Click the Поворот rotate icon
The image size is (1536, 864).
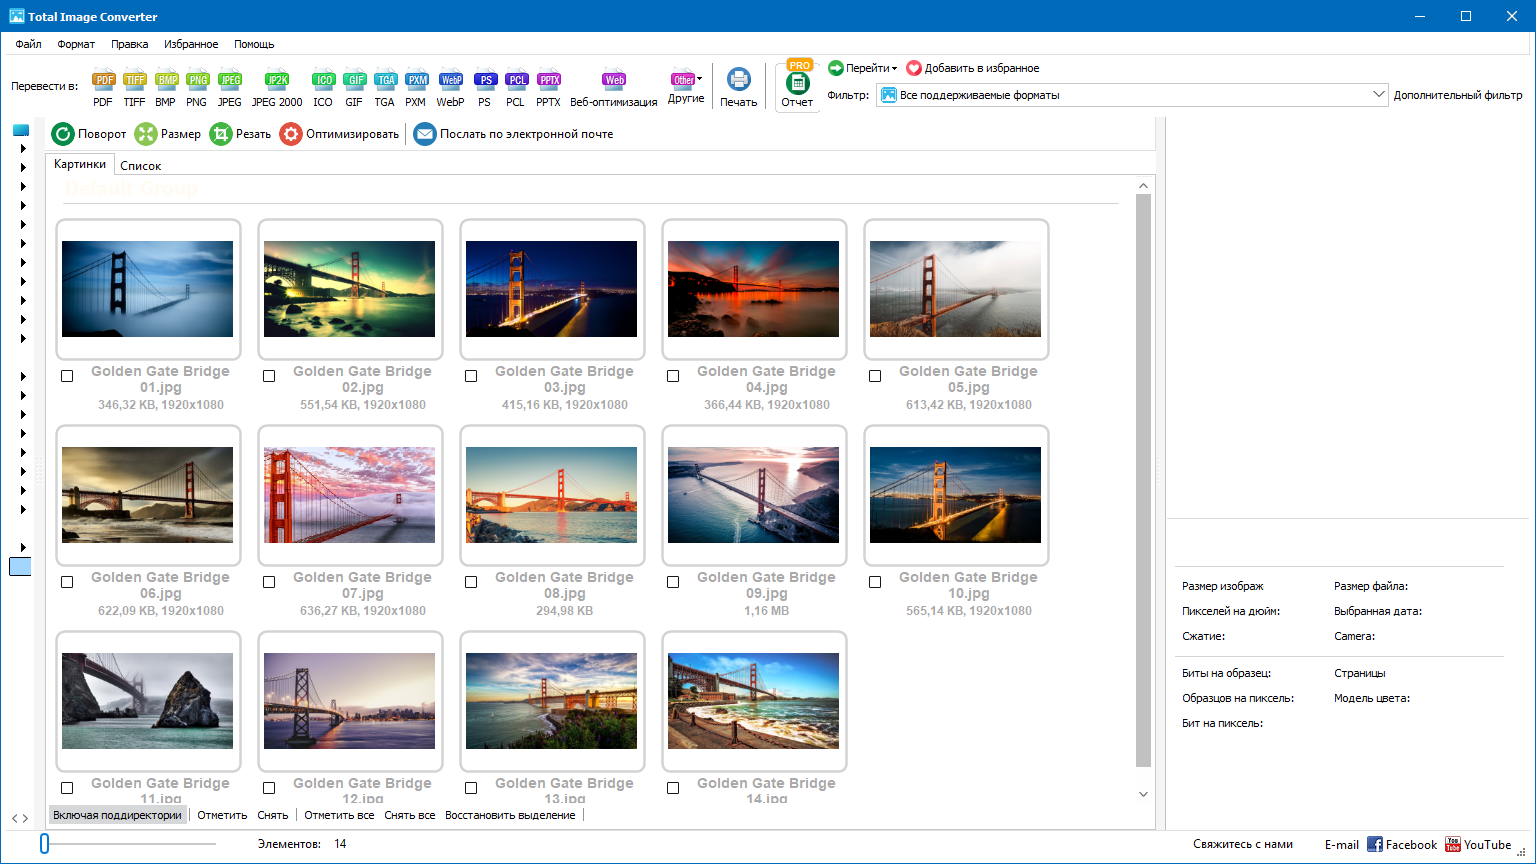[x=63, y=134]
